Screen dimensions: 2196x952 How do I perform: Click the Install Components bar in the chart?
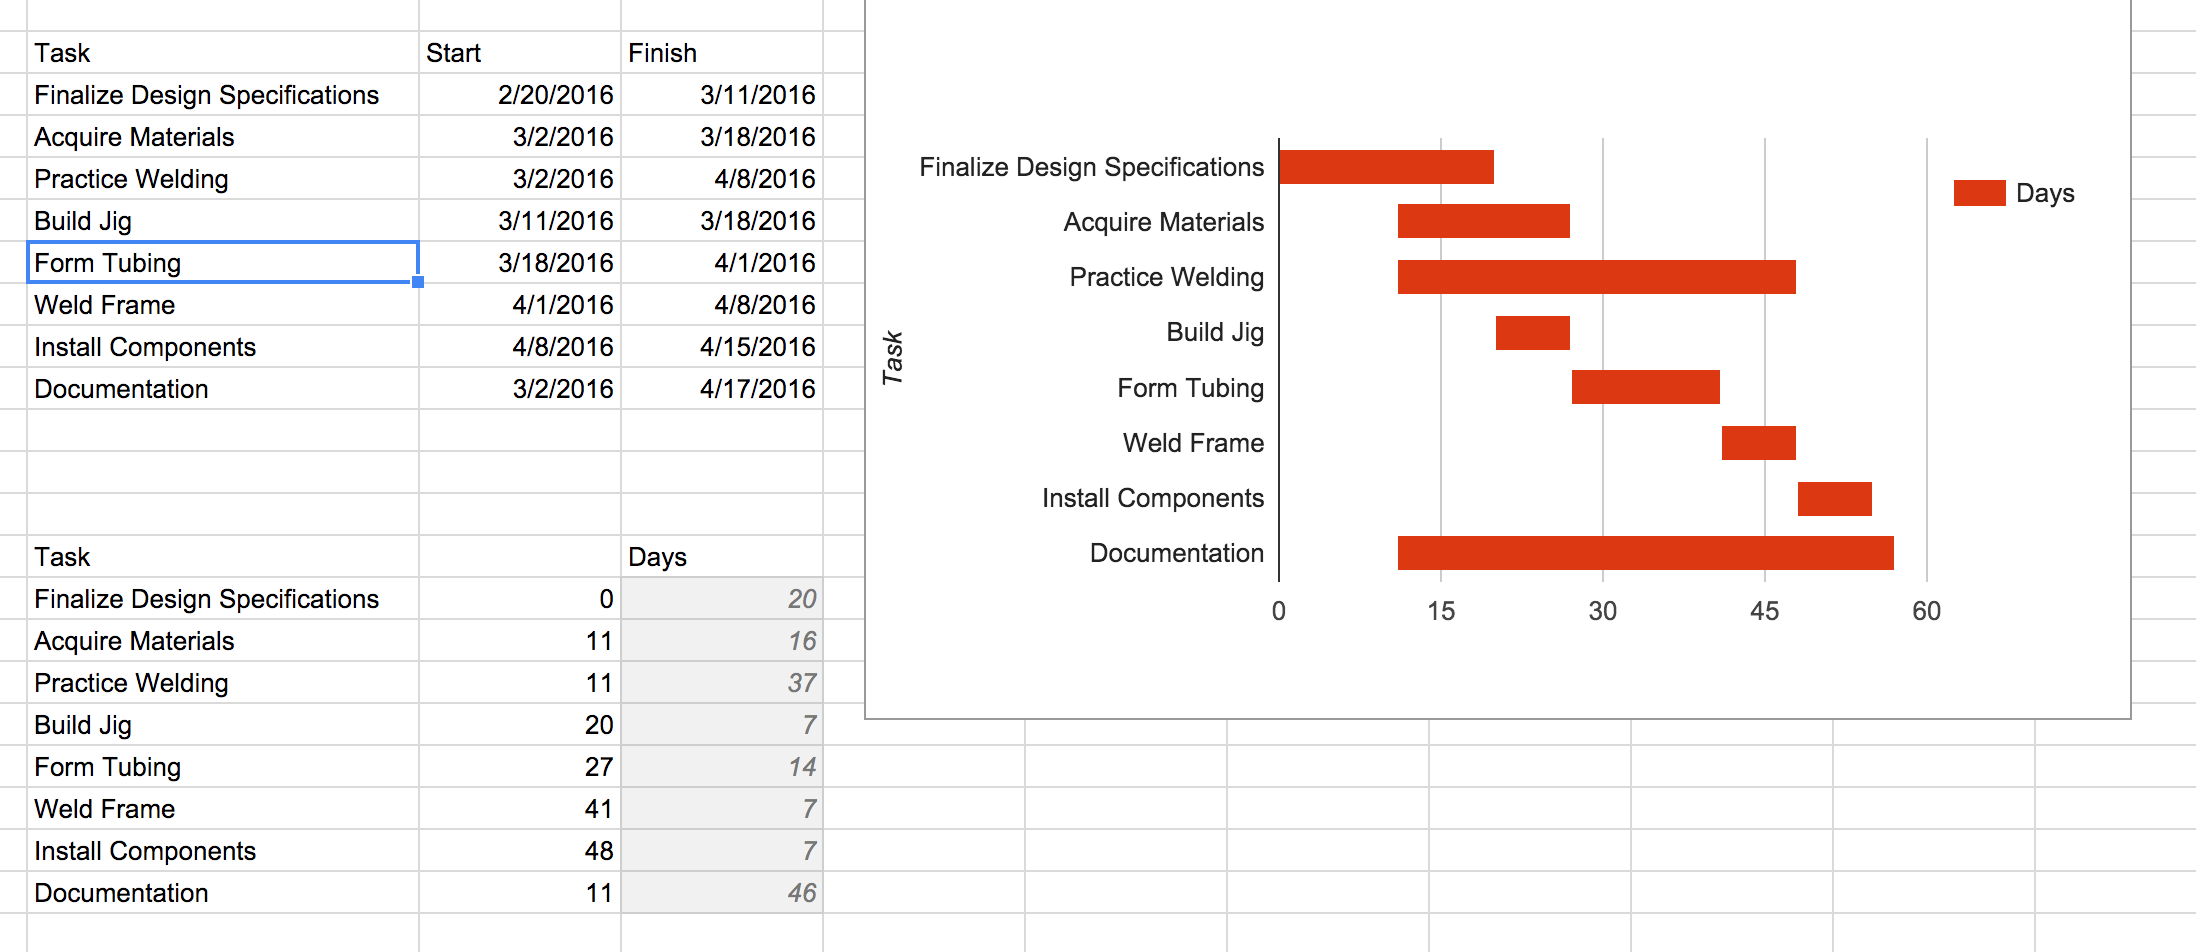click(x=1834, y=499)
